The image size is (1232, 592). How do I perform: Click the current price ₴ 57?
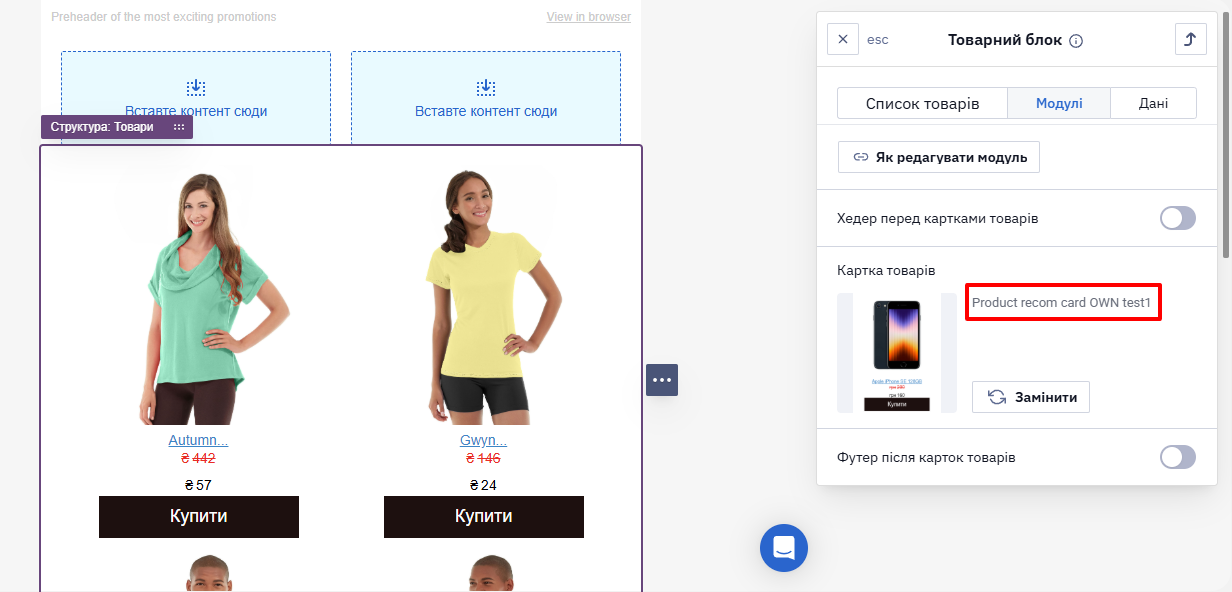pyautogui.click(x=198, y=485)
